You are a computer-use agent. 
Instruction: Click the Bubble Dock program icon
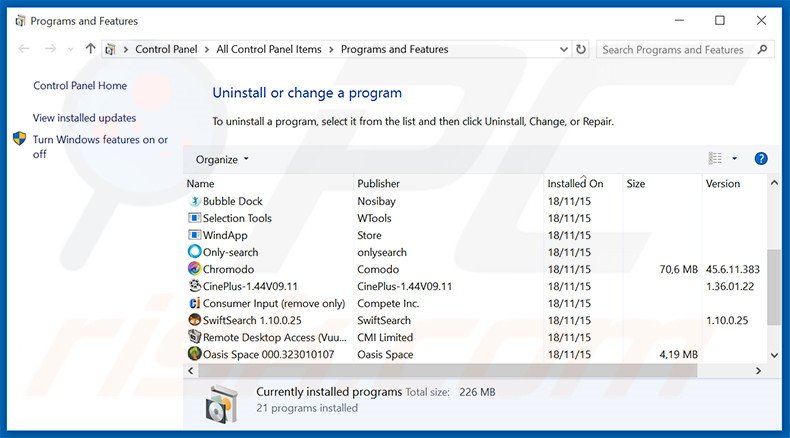click(194, 201)
